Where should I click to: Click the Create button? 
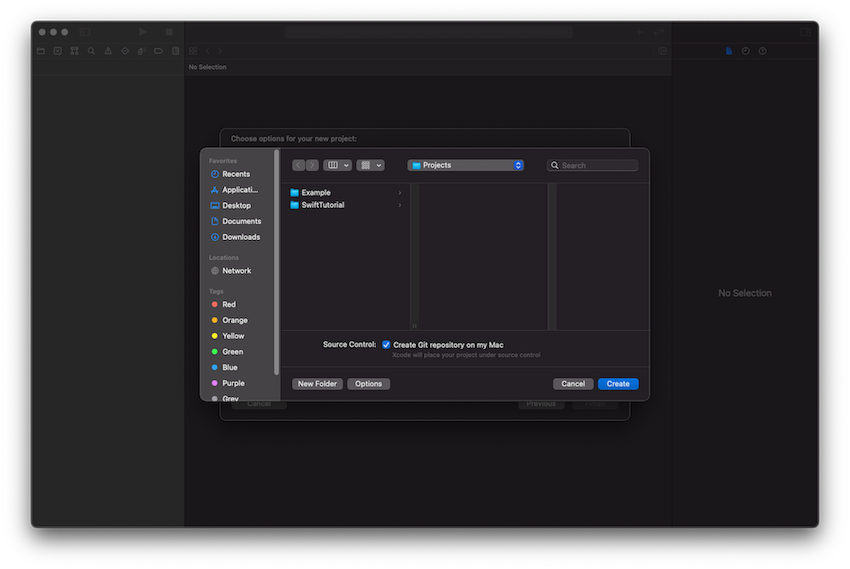point(618,384)
